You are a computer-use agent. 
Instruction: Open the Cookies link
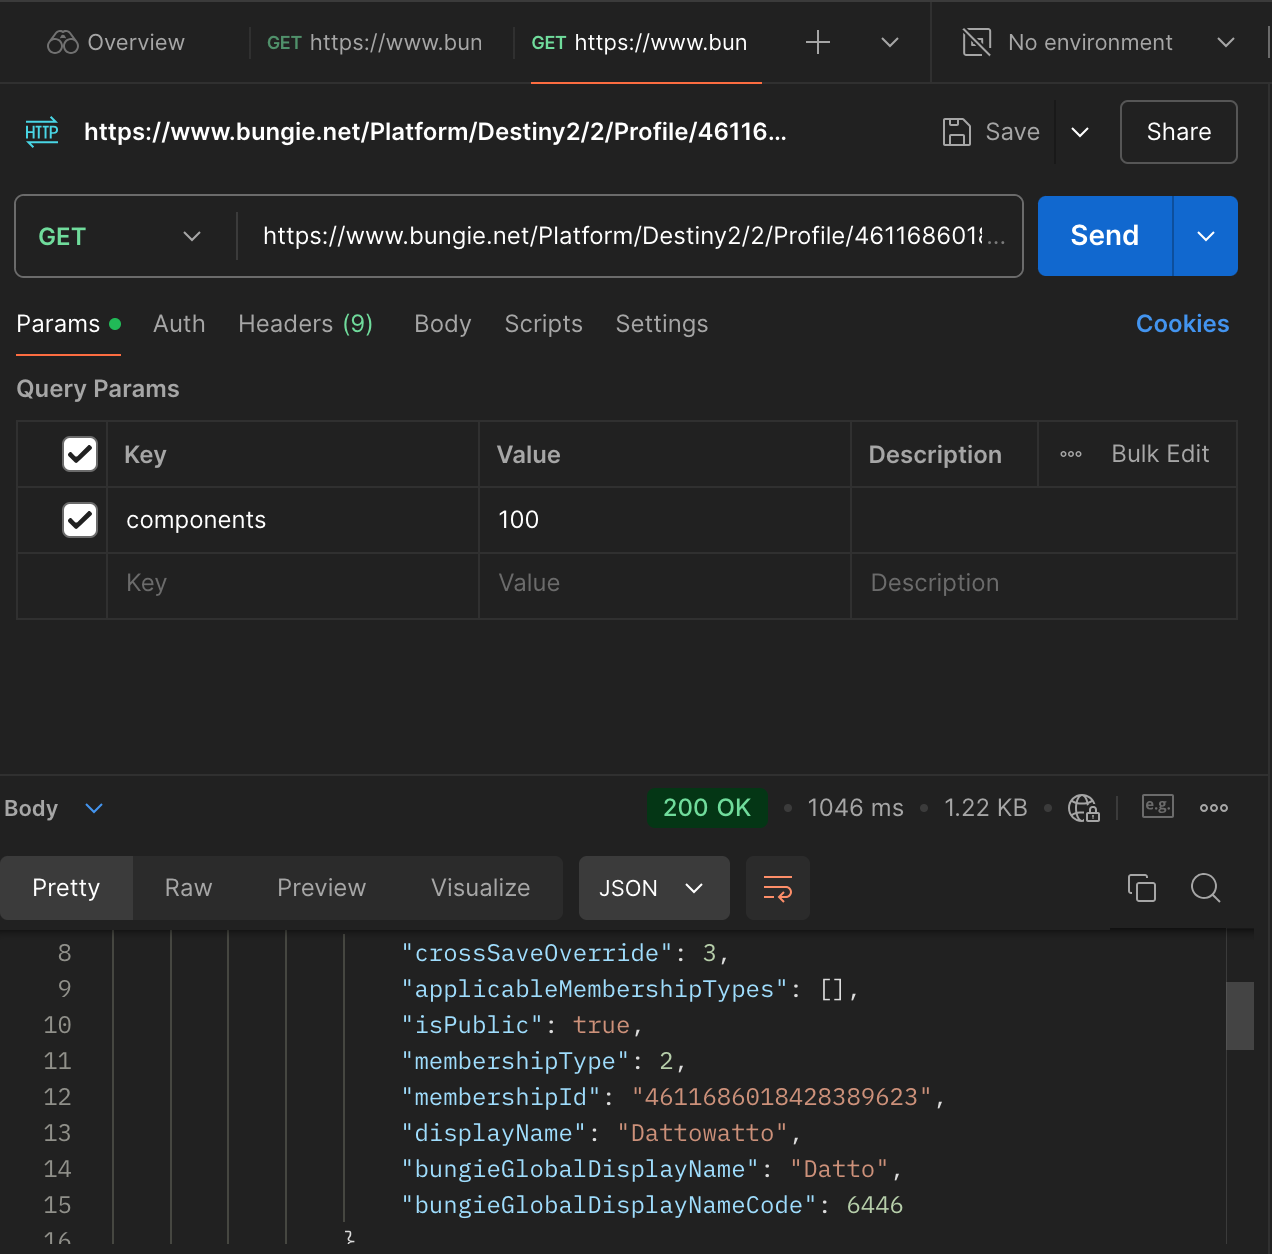click(x=1182, y=324)
